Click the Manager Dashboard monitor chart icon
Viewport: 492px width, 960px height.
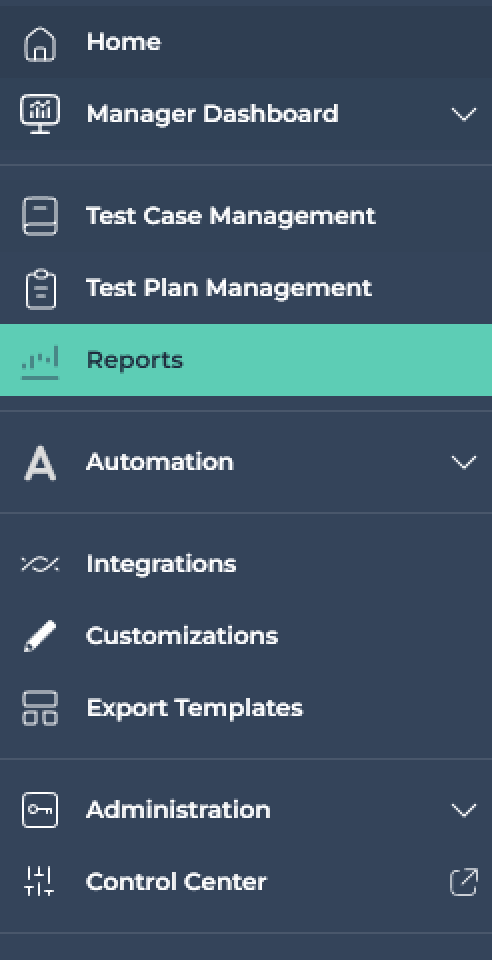[x=40, y=114]
